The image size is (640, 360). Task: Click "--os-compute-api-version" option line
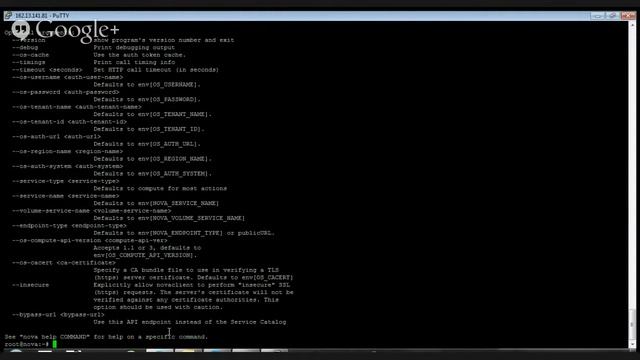tap(90, 240)
